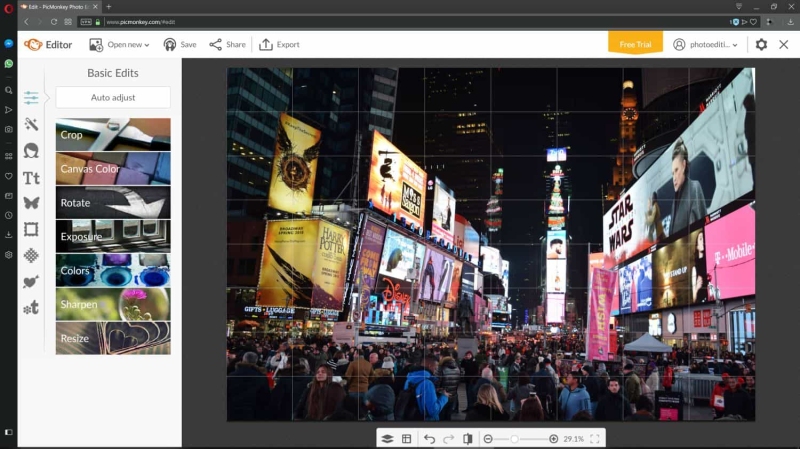Go back in the browser
Image resolution: width=800 pixels, height=449 pixels.
(26, 22)
